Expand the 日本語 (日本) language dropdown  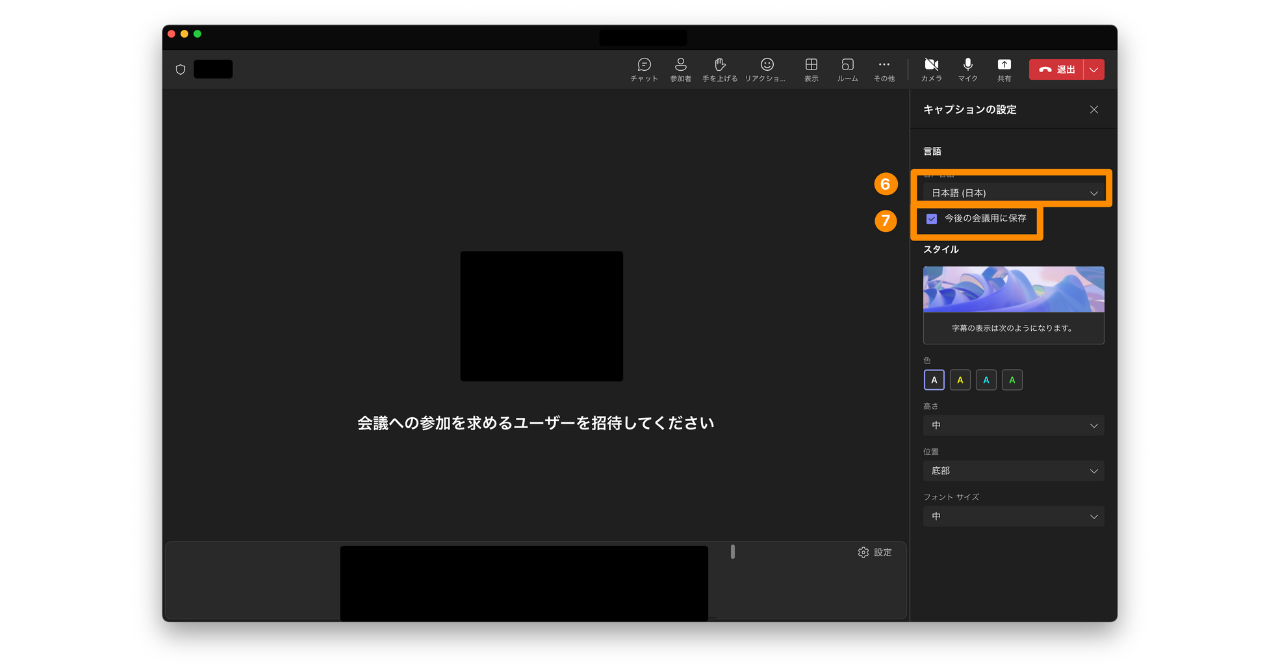point(1013,193)
